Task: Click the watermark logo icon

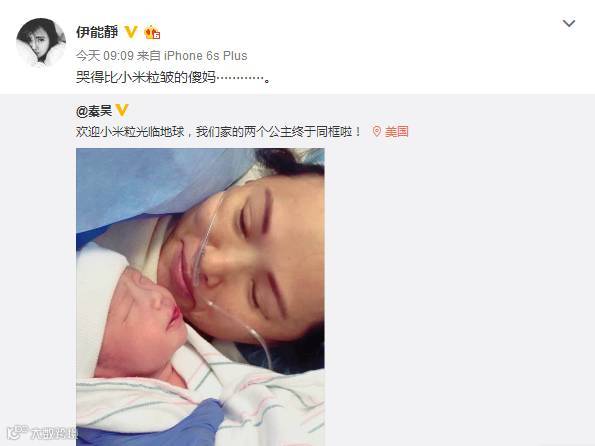Action: click(17, 433)
